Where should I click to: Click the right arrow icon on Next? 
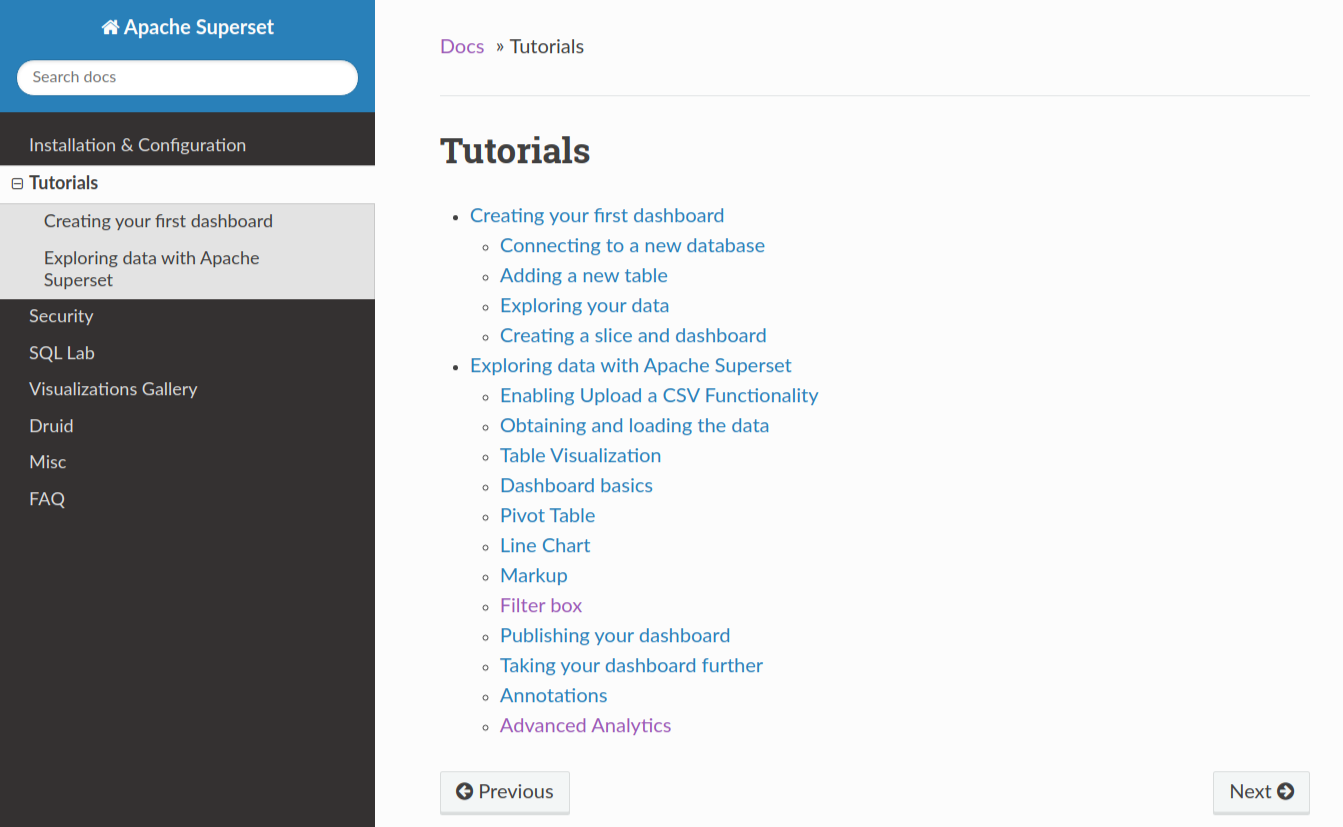click(1286, 791)
